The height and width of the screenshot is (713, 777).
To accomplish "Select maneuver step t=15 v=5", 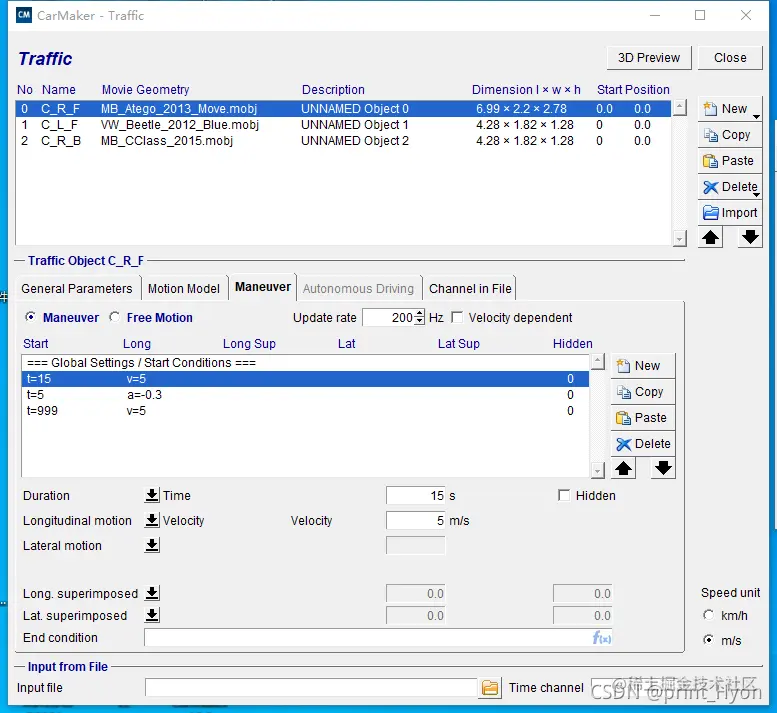I will coord(305,379).
